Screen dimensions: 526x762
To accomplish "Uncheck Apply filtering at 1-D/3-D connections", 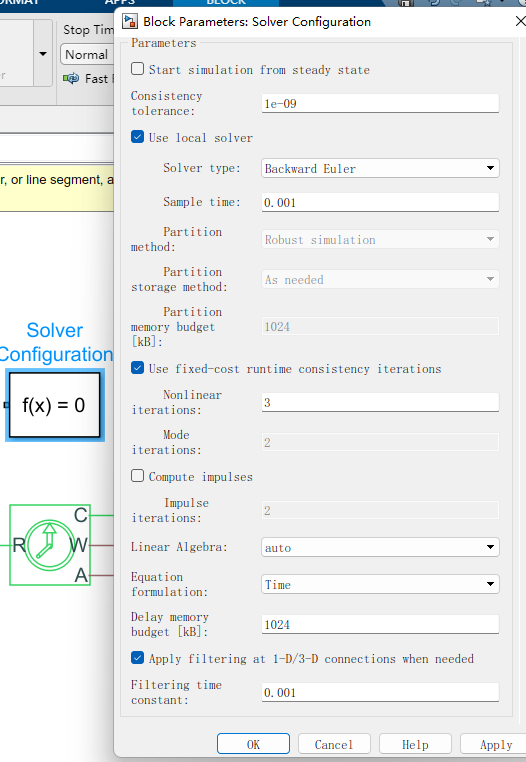I will point(138,658).
